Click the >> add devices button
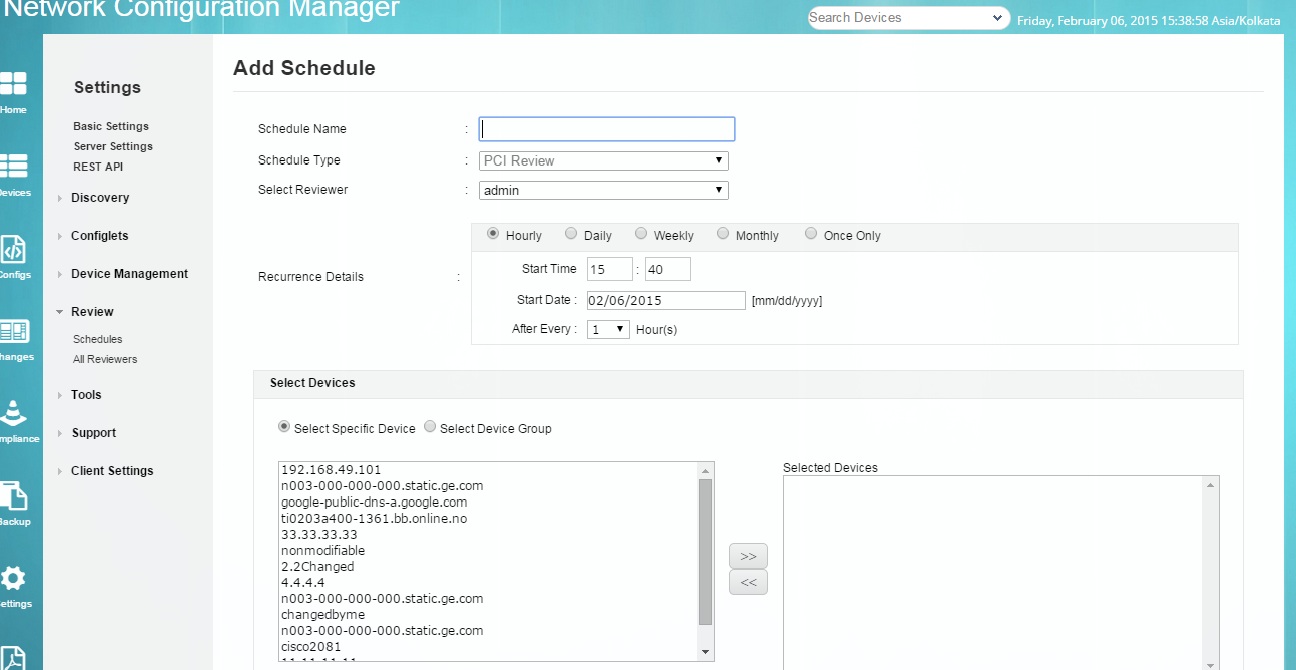 coord(748,556)
